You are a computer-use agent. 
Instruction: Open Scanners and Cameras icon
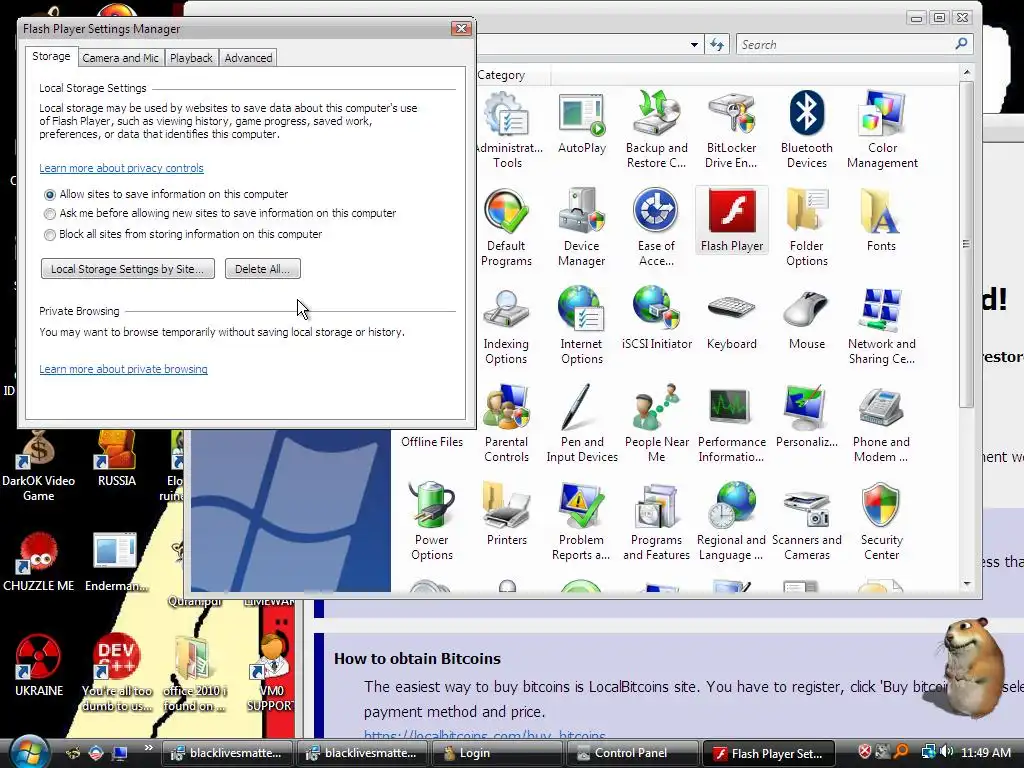click(807, 521)
